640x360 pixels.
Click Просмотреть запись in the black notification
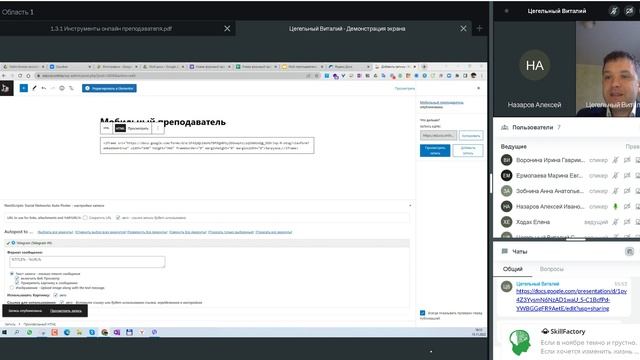click(x=66, y=311)
